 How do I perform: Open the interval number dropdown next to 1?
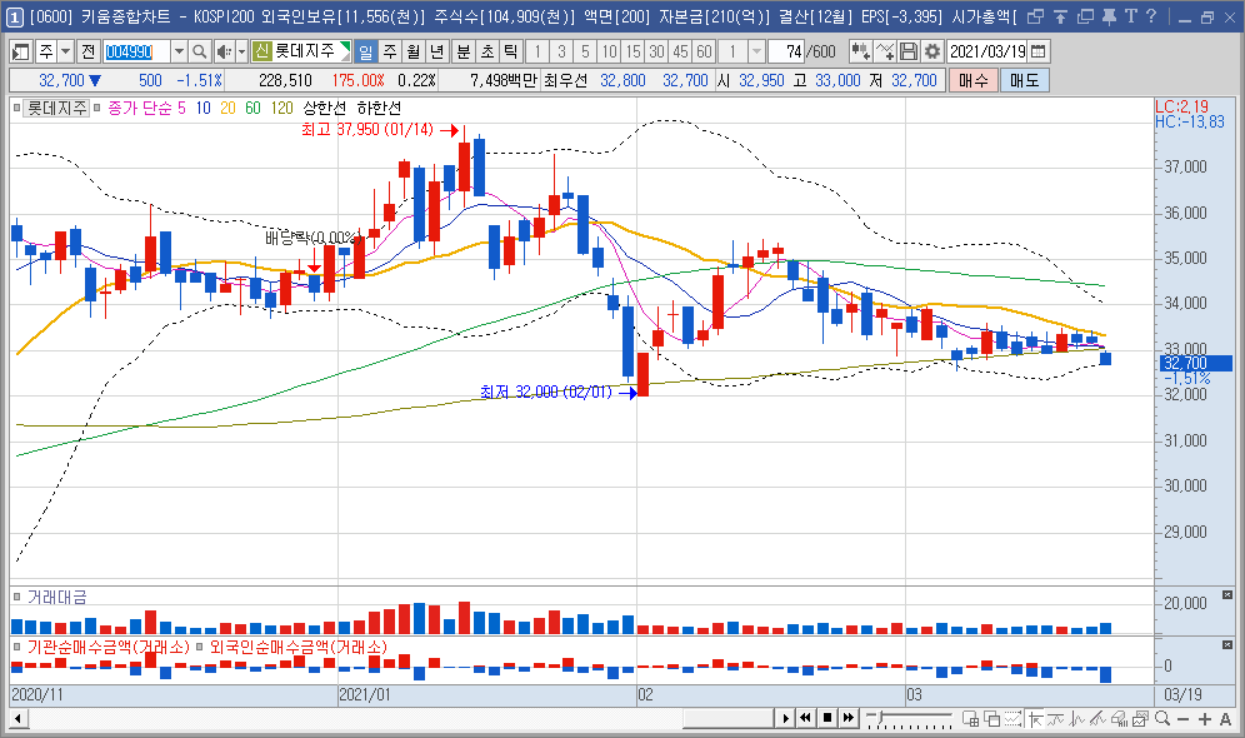click(x=757, y=52)
